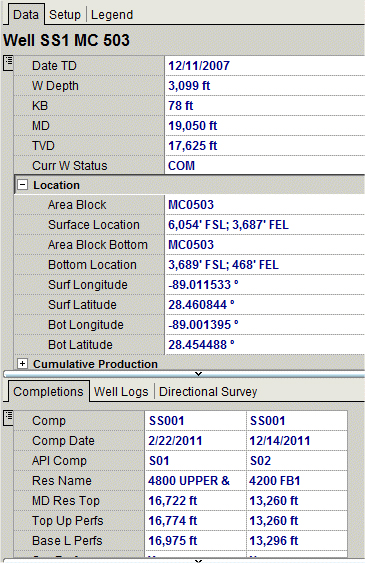
Task: Switch to the Setup tab
Action: coord(65,15)
